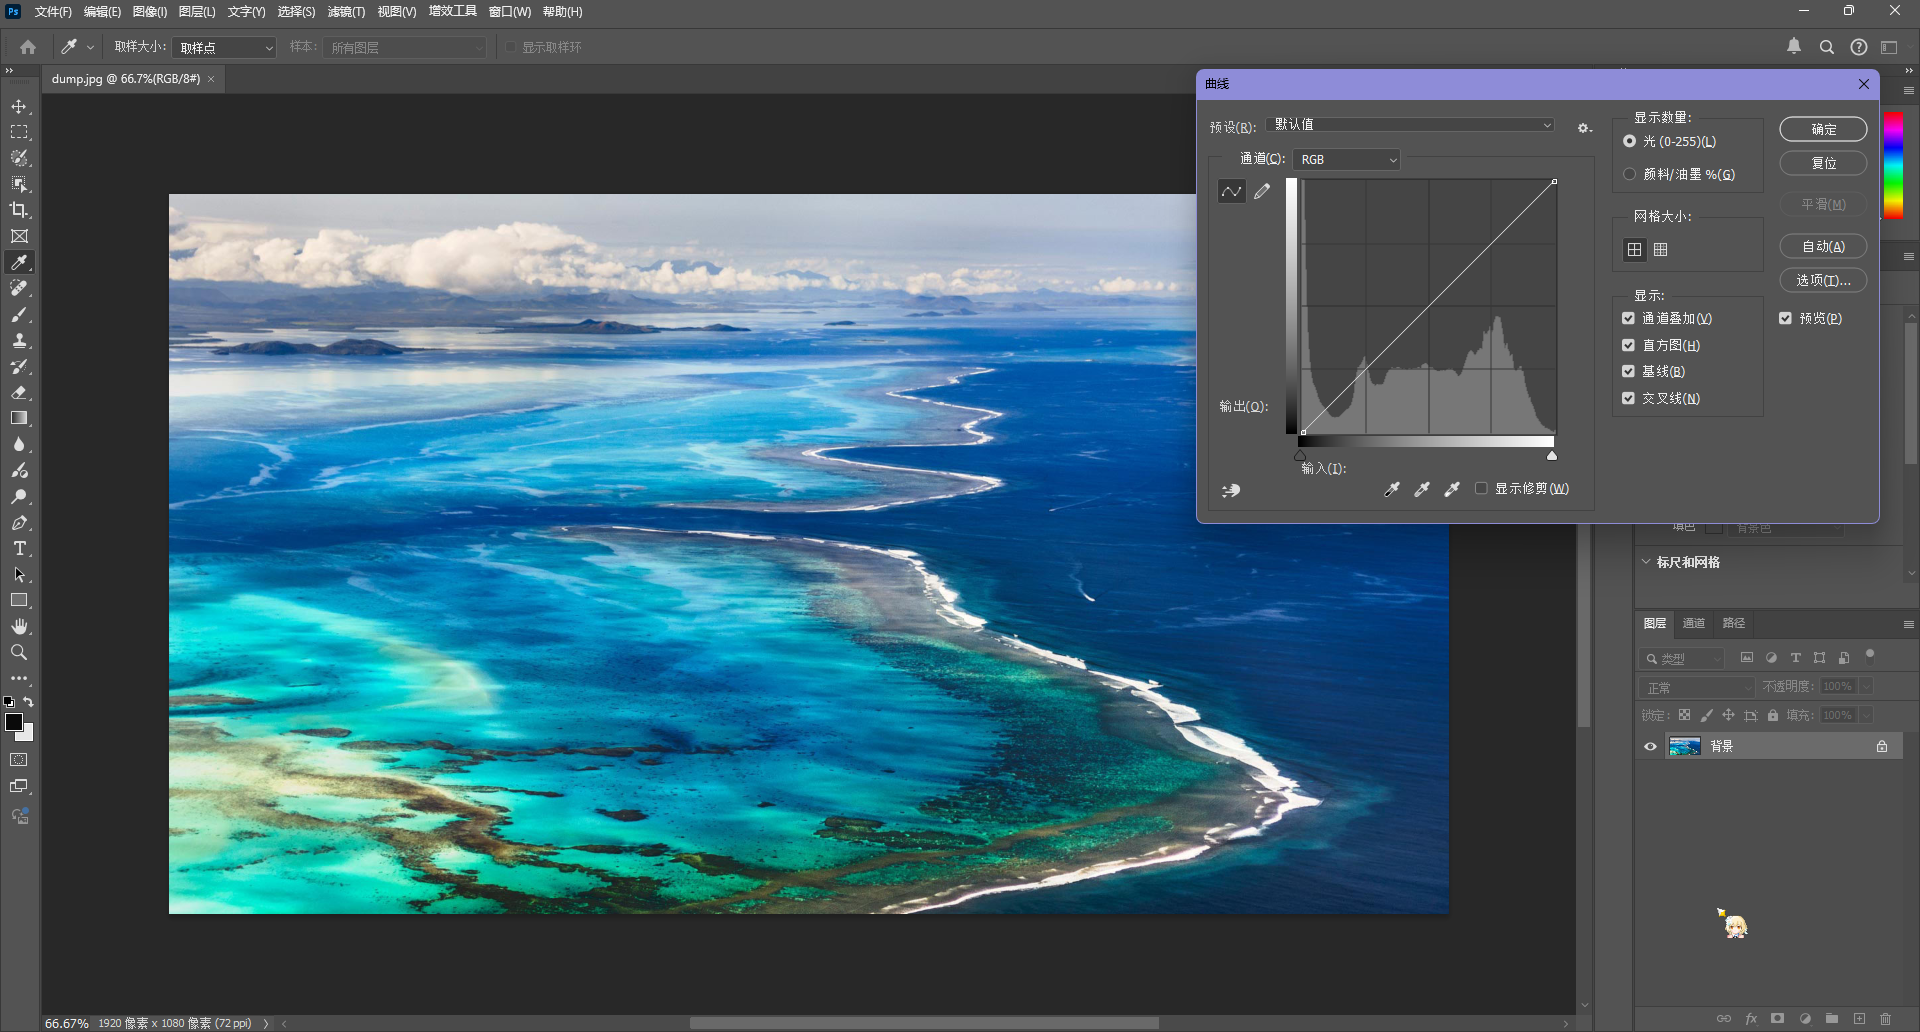The width and height of the screenshot is (1920, 1032).
Task: Select the Horizontal Type tool
Action: [x=19, y=549]
